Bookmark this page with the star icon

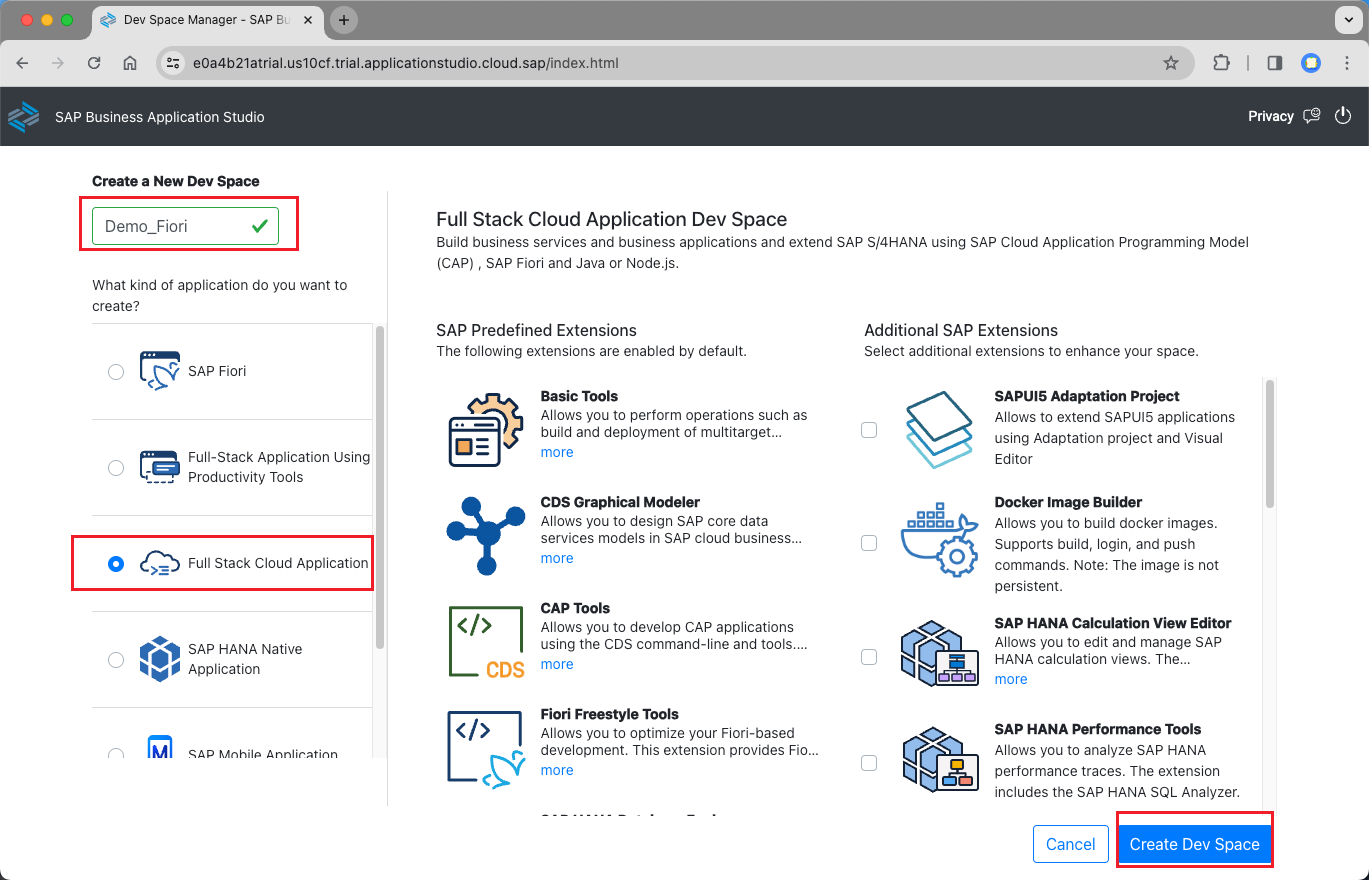tap(1170, 63)
